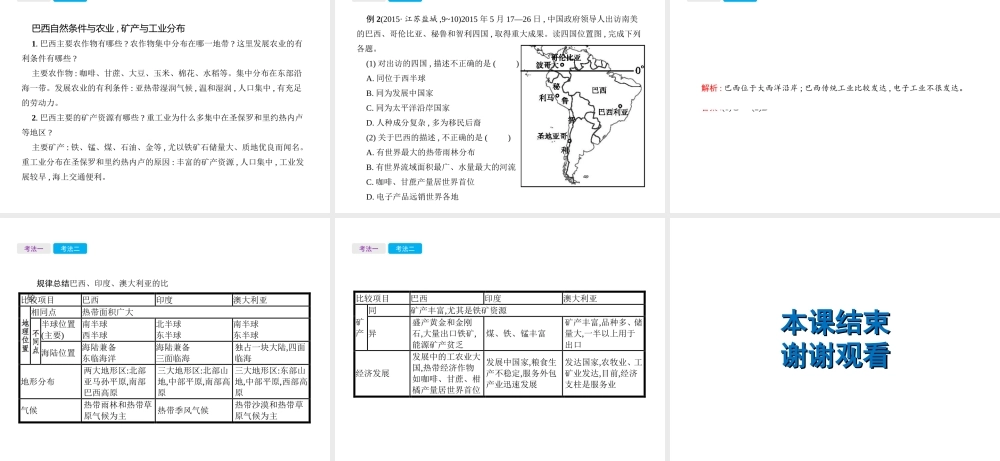Click the 海陆兼备 三面临海 cell
The image size is (1000, 461).
[193, 353]
